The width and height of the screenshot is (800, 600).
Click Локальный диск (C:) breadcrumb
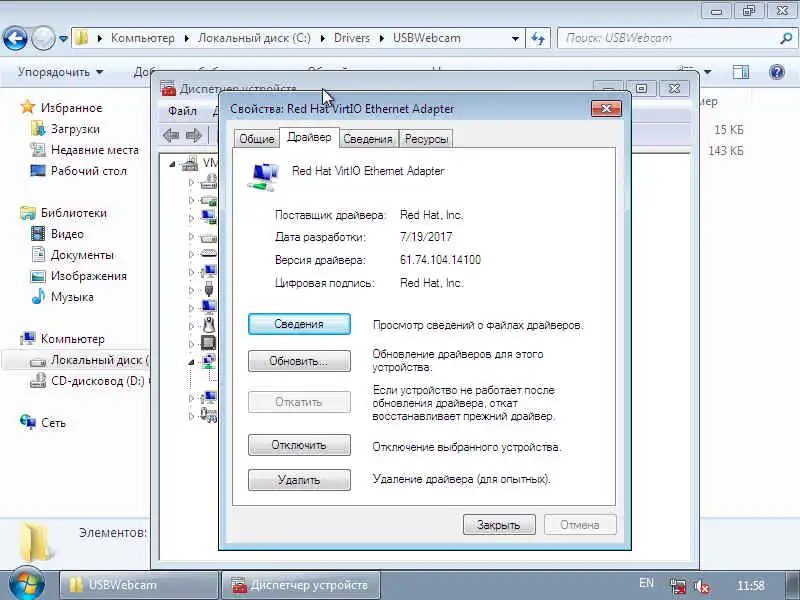tap(254, 38)
